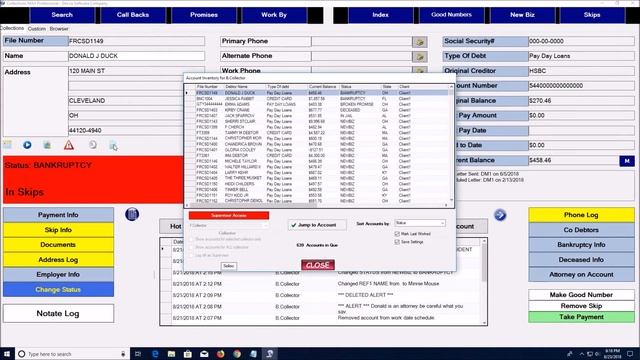This screenshot has width=640, height=360.
Task: Toggle the Save Settings checkbox
Action: (x=397, y=242)
